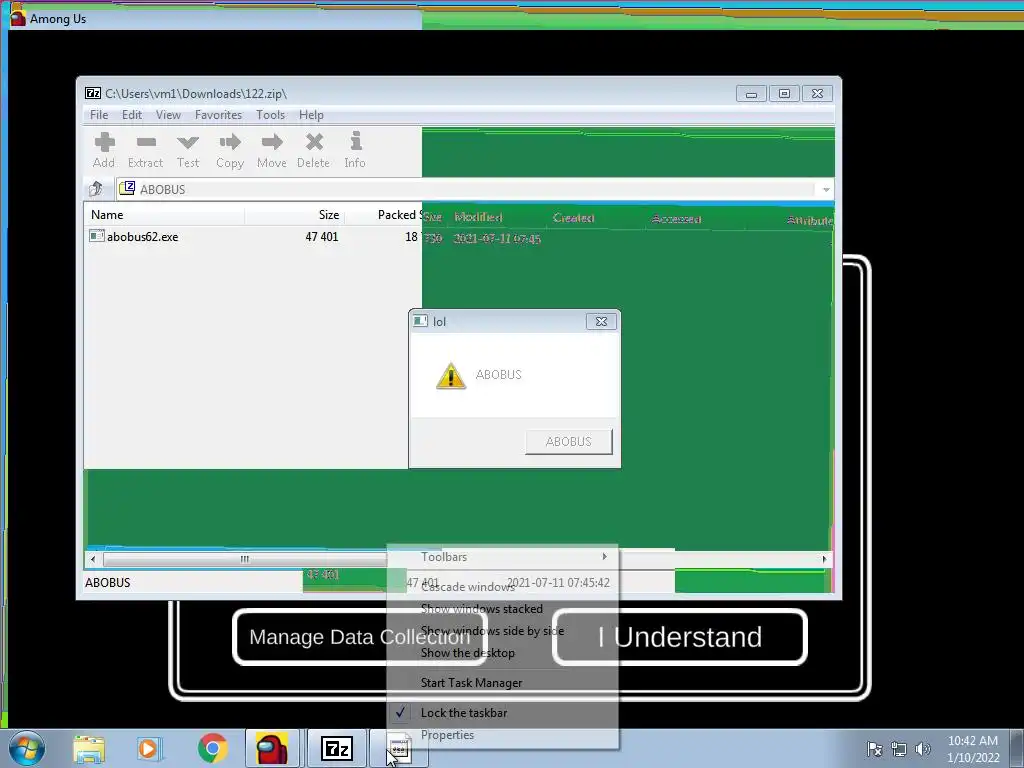The height and width of the screenshot is (768, 1024).
Task: Run the Test archive tool
Action: (x=188, y=150)
